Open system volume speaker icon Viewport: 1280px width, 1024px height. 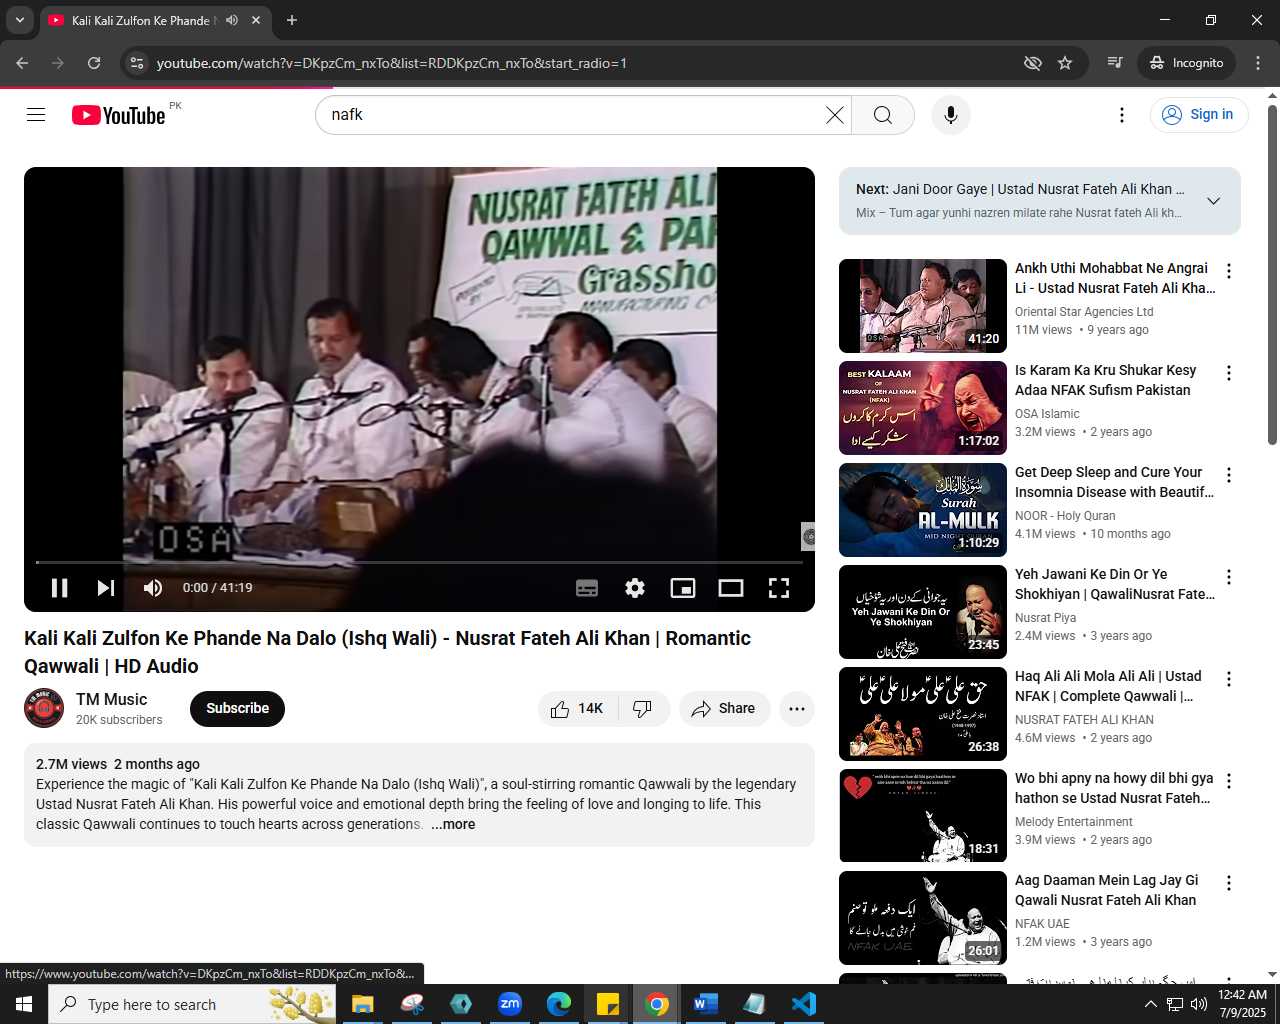tap(1198, 1004)
